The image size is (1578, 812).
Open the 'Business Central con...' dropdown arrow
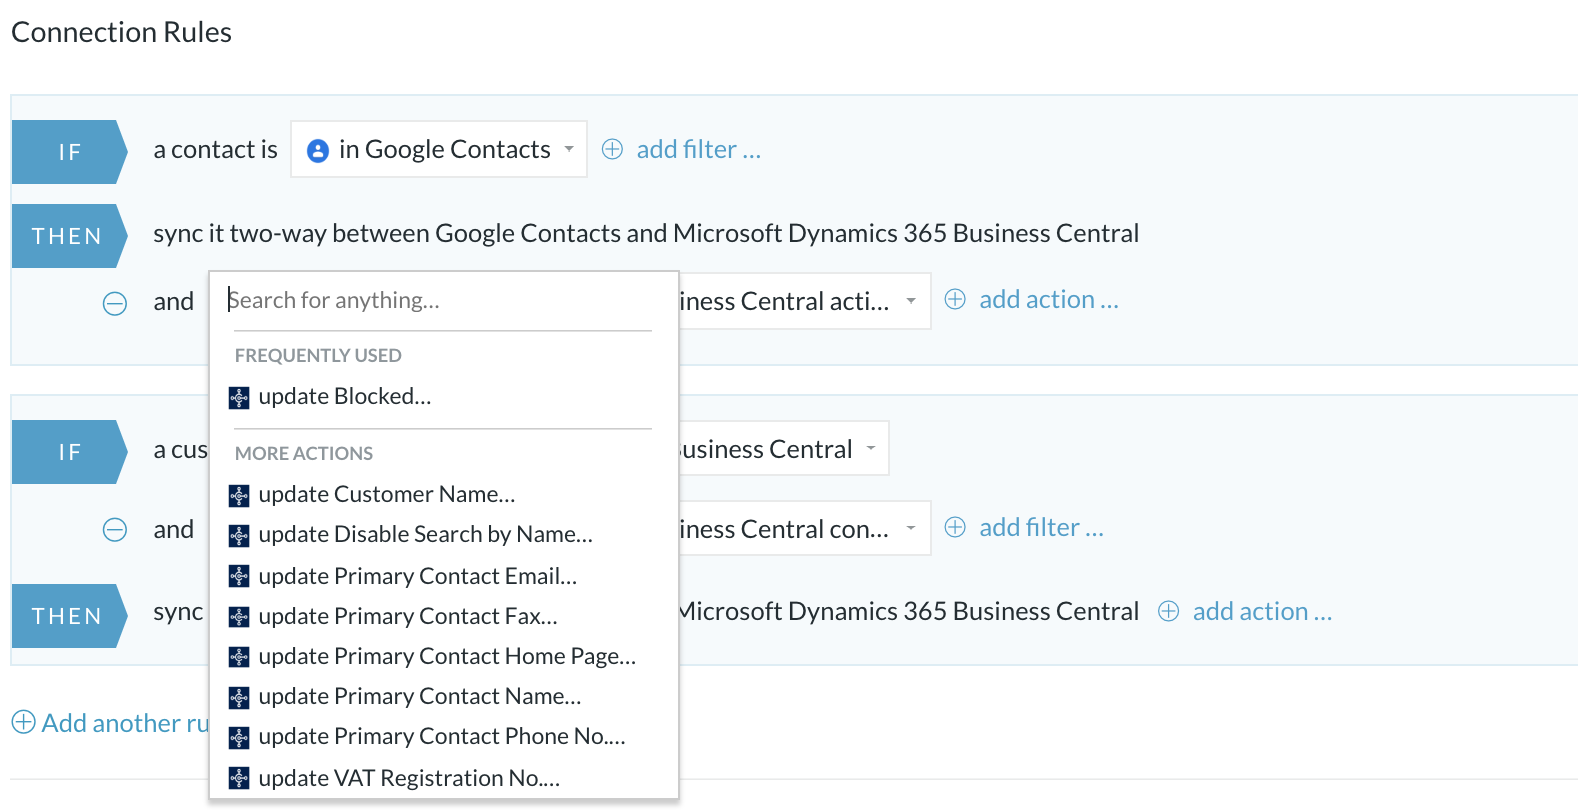911,529
